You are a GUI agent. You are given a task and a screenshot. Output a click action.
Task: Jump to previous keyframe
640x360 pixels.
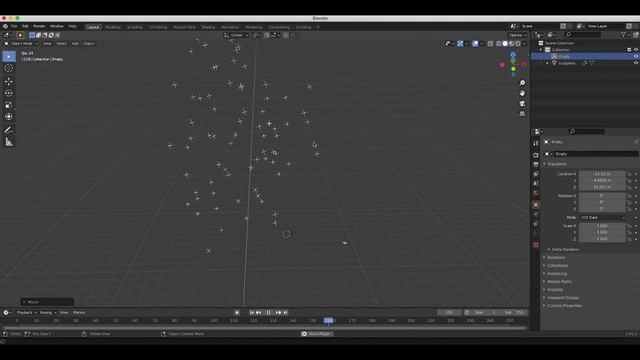point(259,313)
